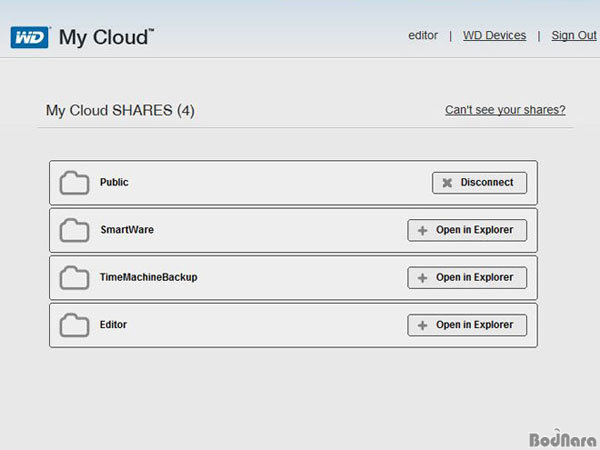
Task: Click the SmartWare share folder icon
Action: pos(74,230)
